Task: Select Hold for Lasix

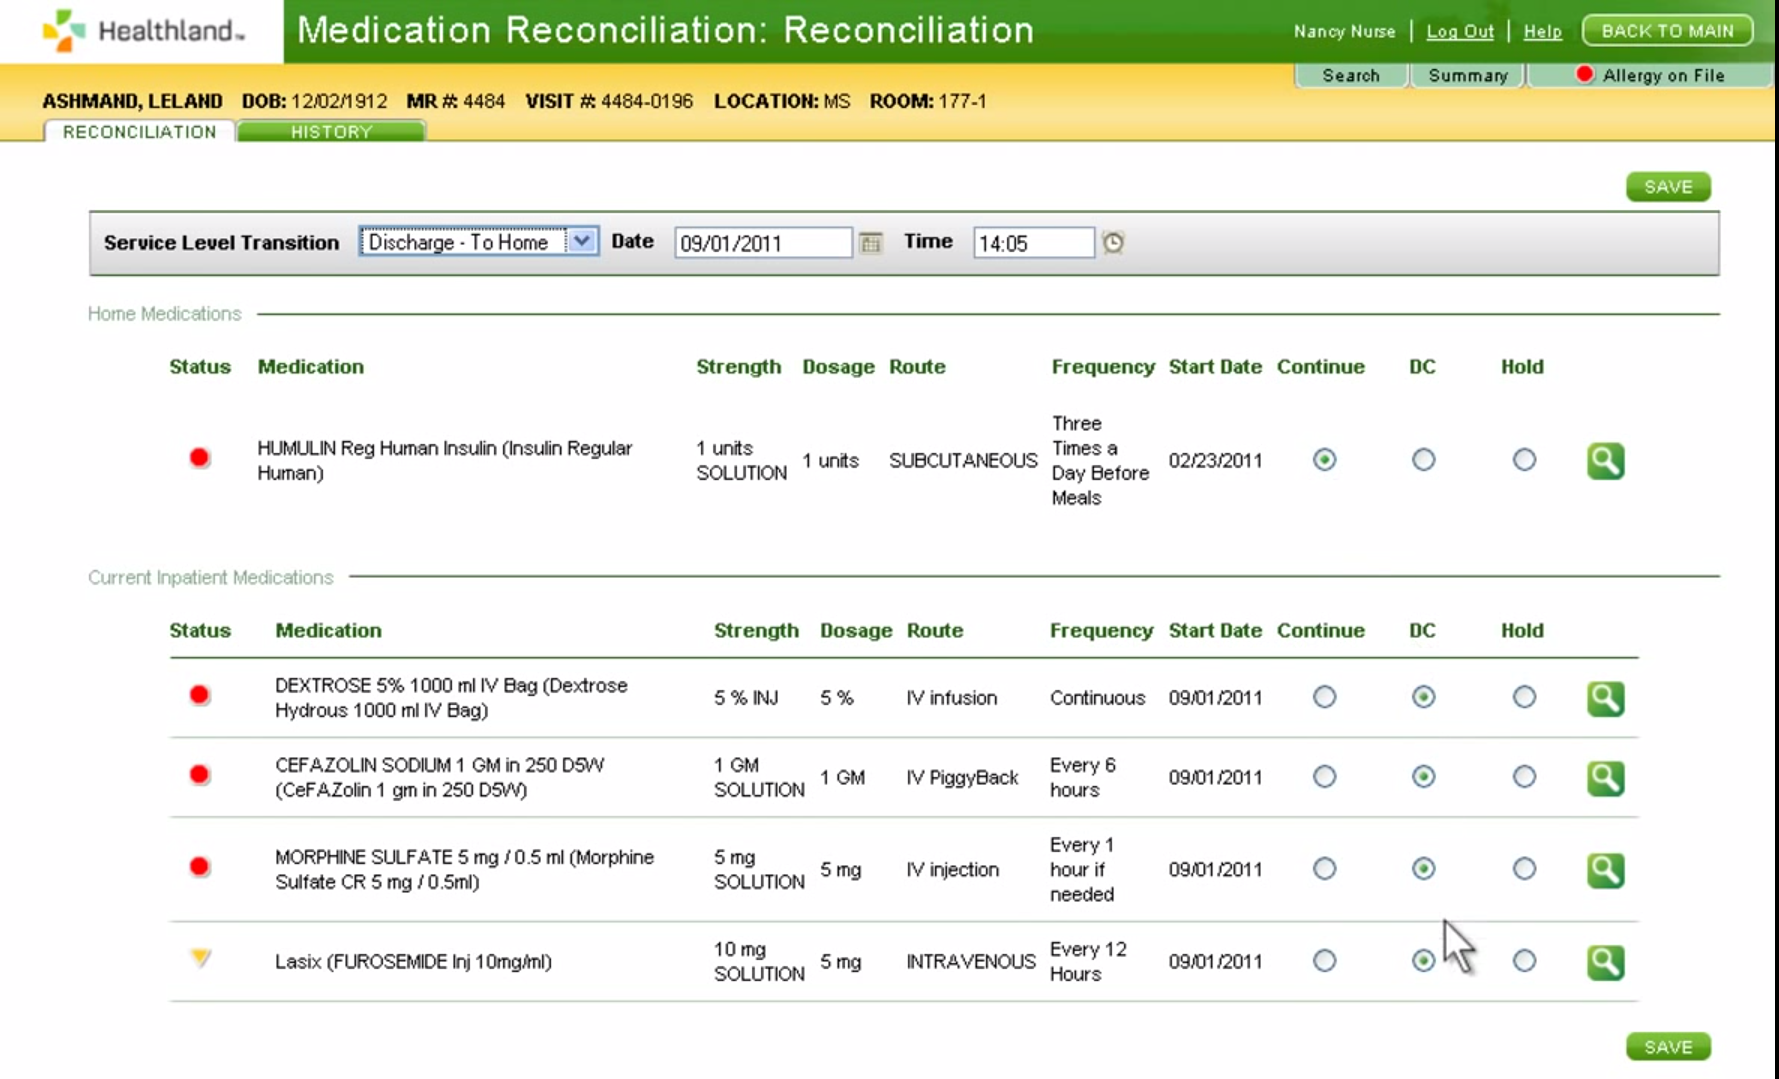Action: click(1524, 961)
